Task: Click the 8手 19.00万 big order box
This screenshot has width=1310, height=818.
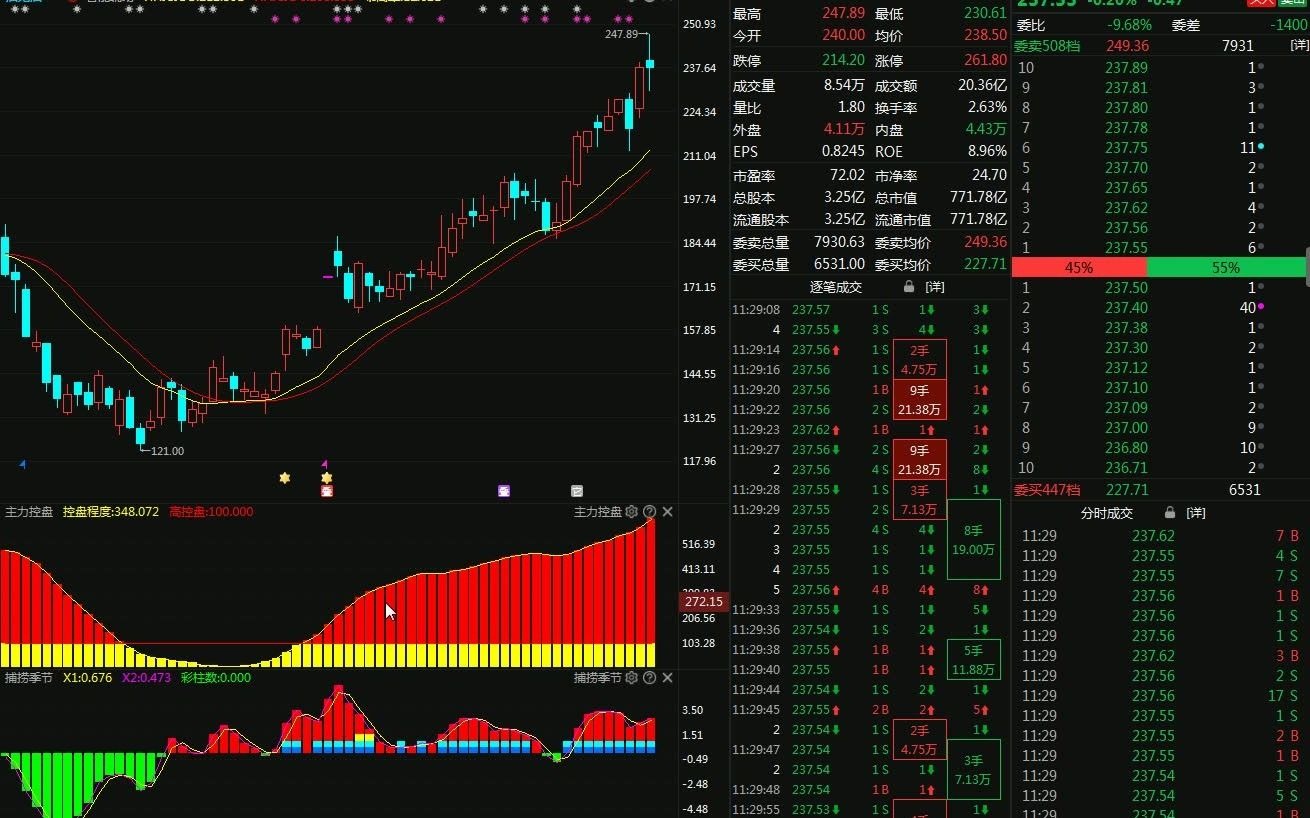Action: [973, 540]
